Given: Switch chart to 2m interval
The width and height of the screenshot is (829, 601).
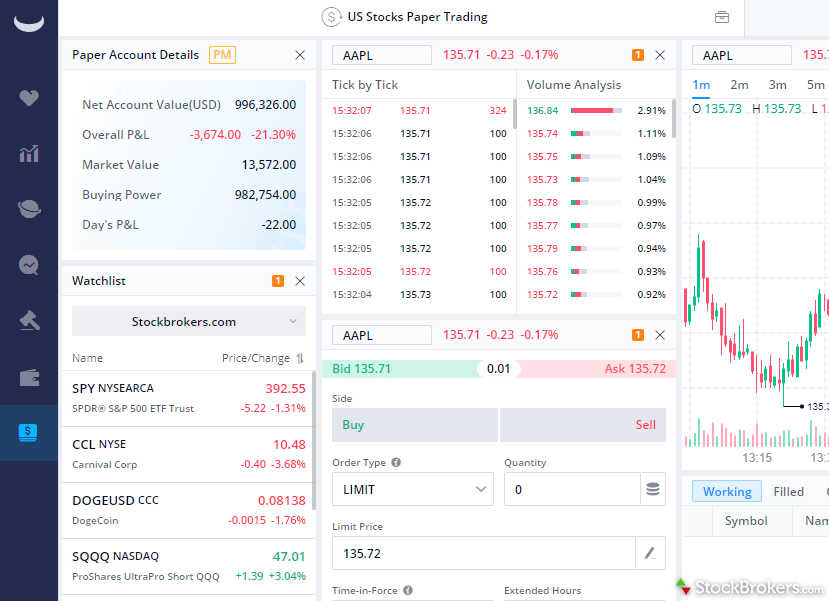Looking at the screenshot, I should coord(739,85).
